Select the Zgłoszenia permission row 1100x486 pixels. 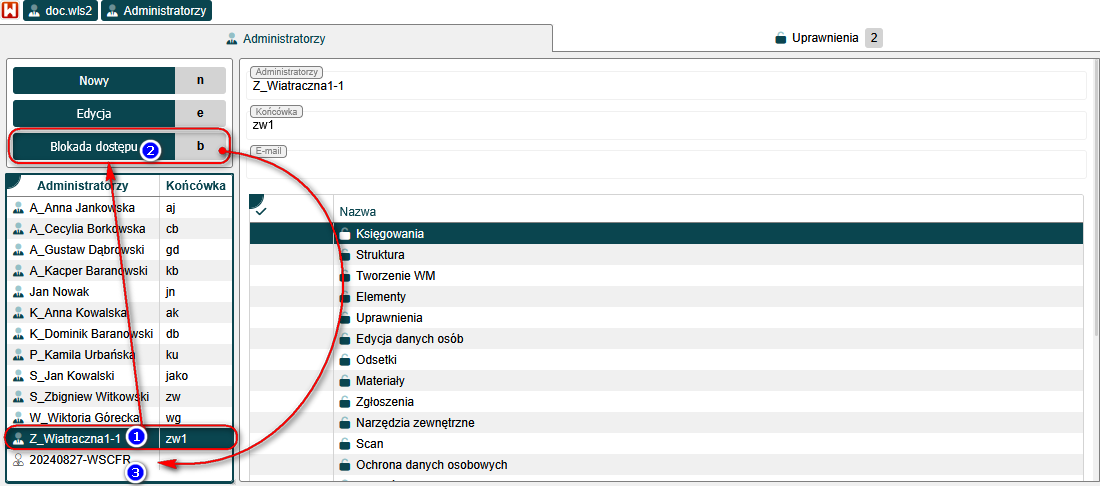click(668, 402)
